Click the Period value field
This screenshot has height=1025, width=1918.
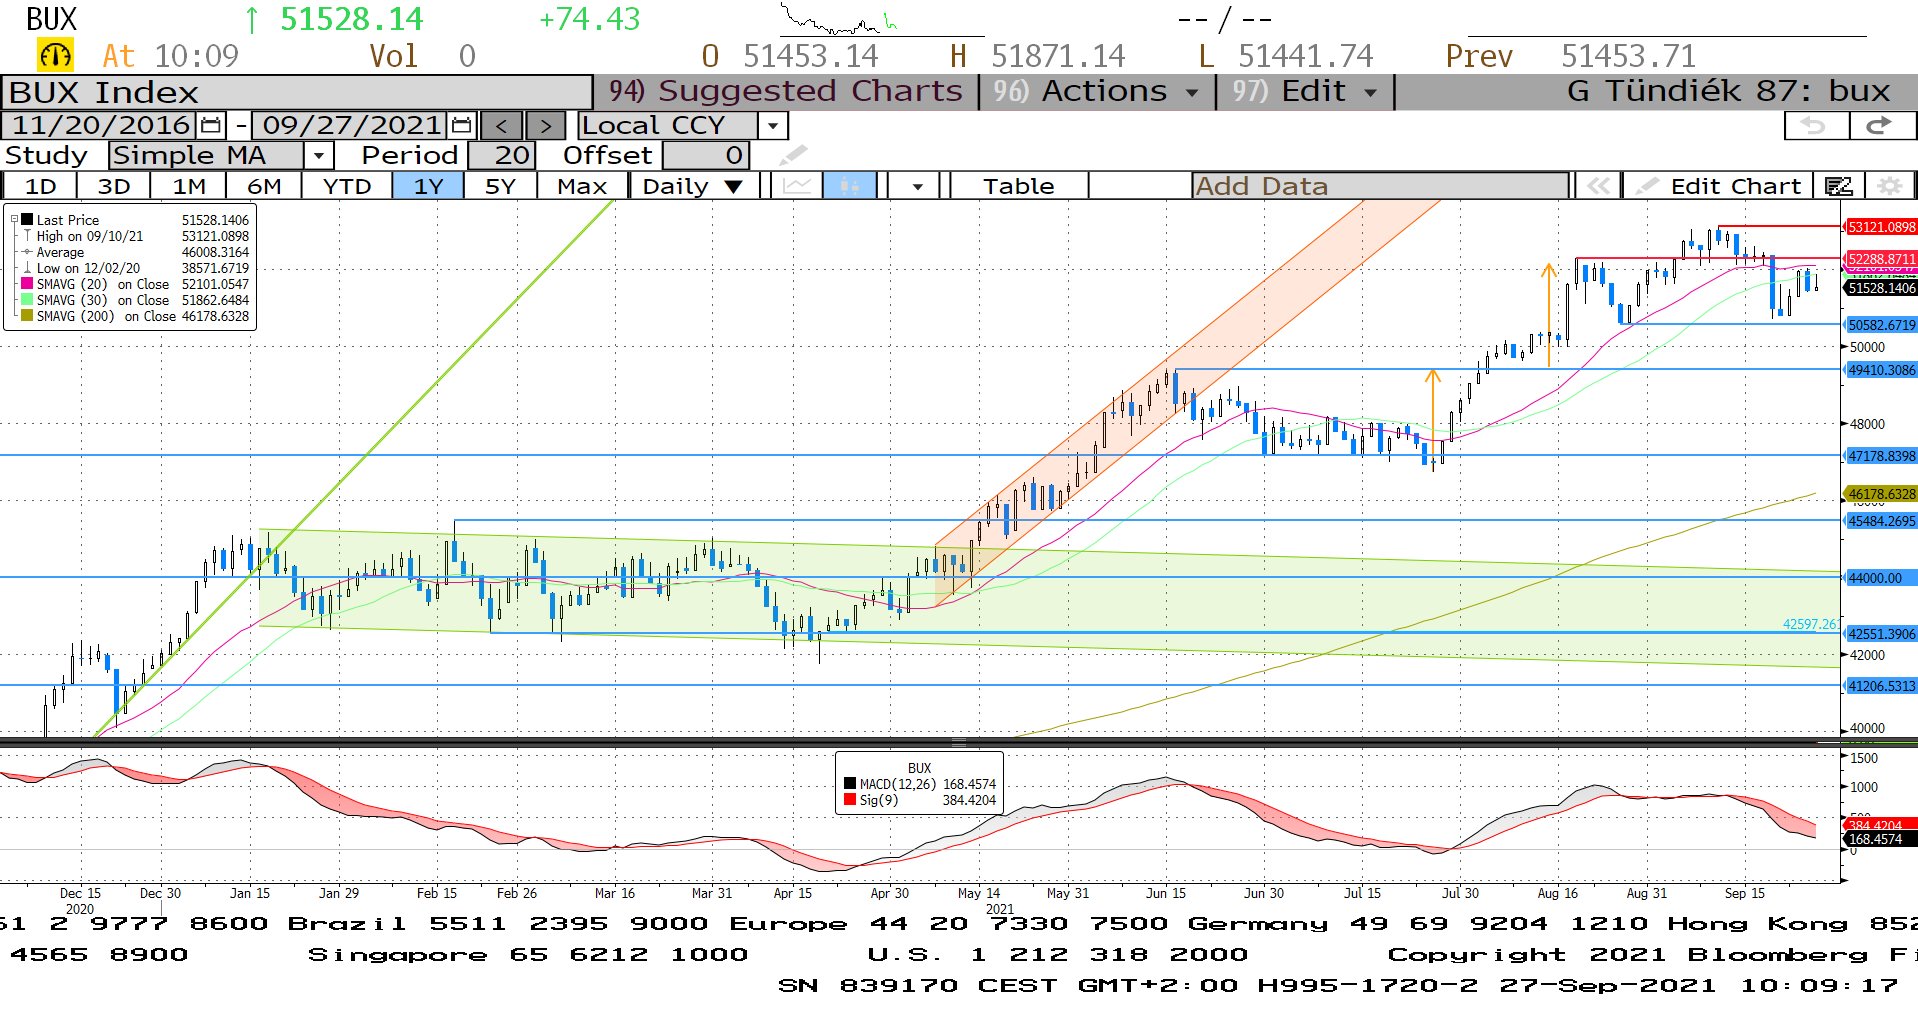tap(502, 155)
